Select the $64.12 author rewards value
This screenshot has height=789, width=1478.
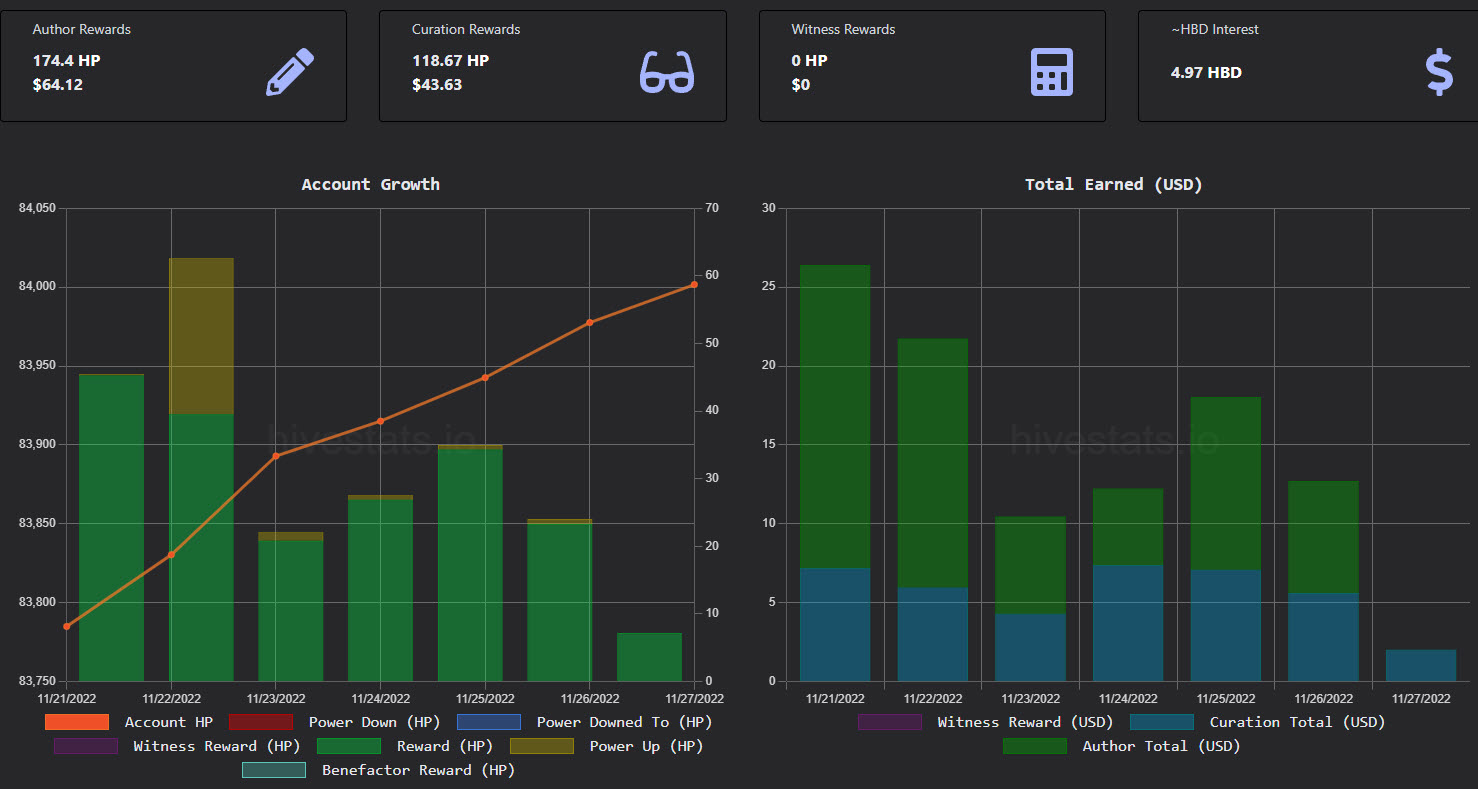click(x=58, y=84)
